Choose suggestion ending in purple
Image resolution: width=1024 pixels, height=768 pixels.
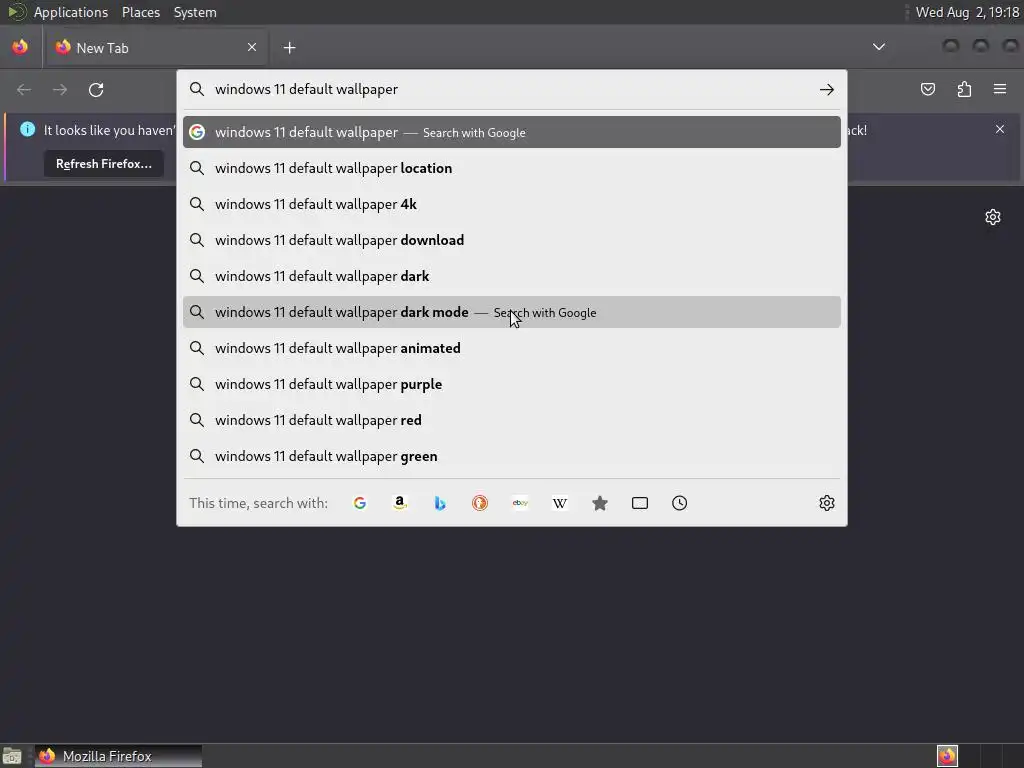[x=512, y=384]
